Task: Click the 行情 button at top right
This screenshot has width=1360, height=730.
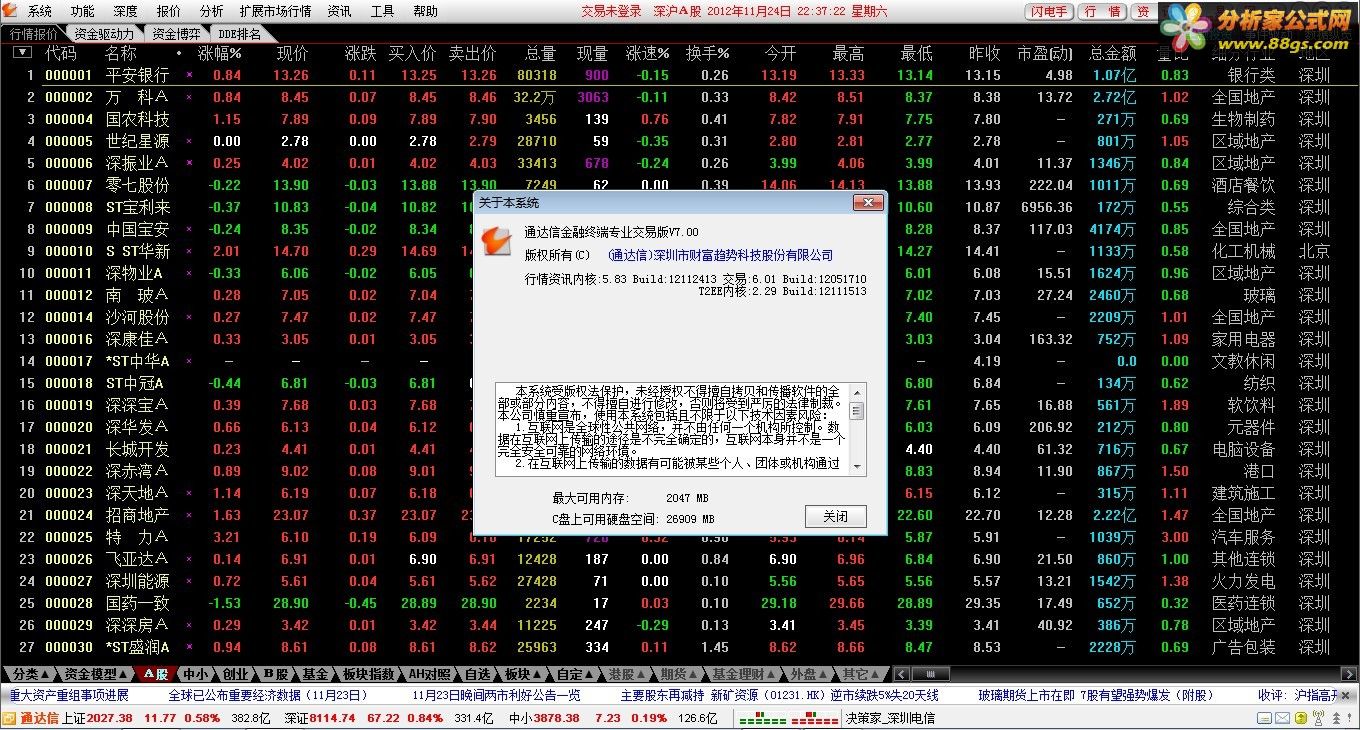Action: [1102, 12]
